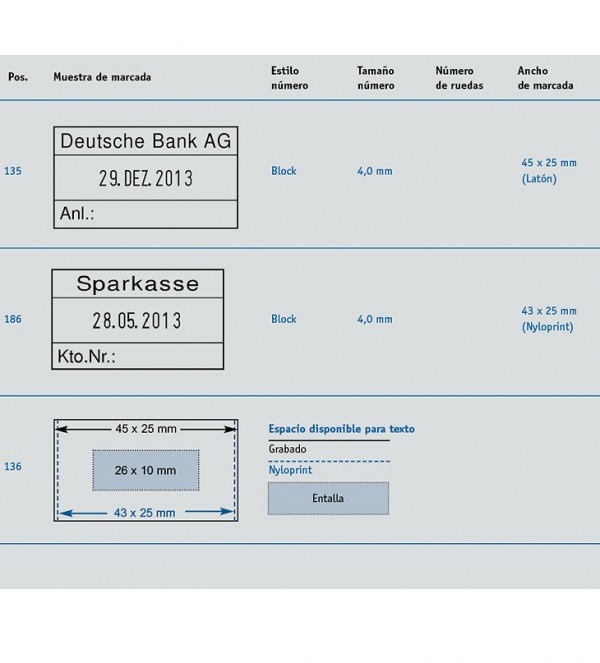The height and width of the screenshot is (663, 600).
Task: Click the 'Tamaño número' column header
Action: point(375,78)
